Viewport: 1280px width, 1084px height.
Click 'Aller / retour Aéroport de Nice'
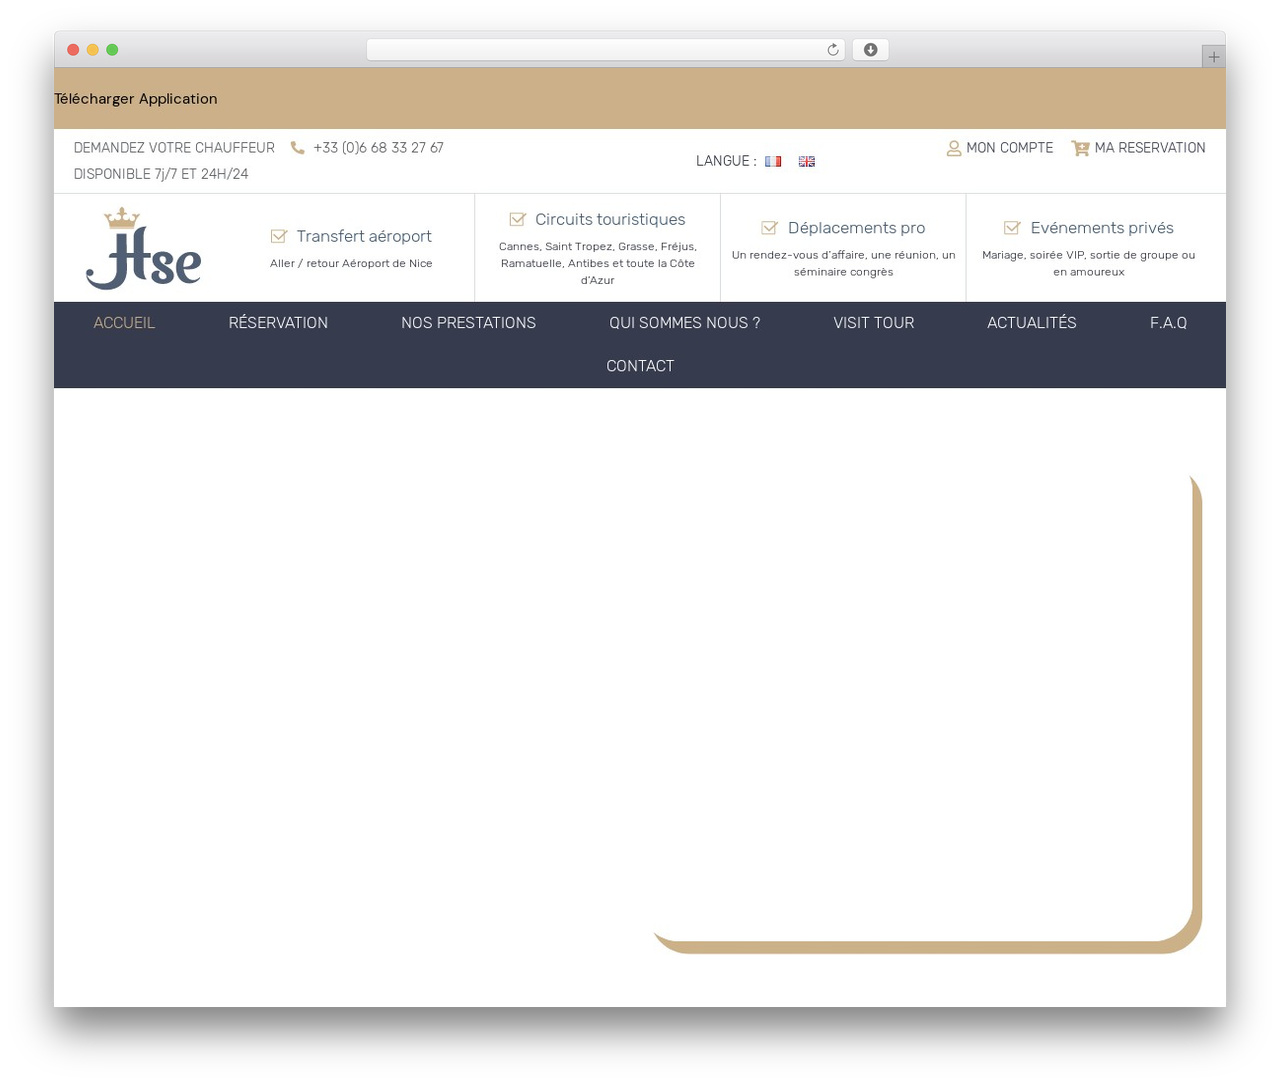(351, 264)
